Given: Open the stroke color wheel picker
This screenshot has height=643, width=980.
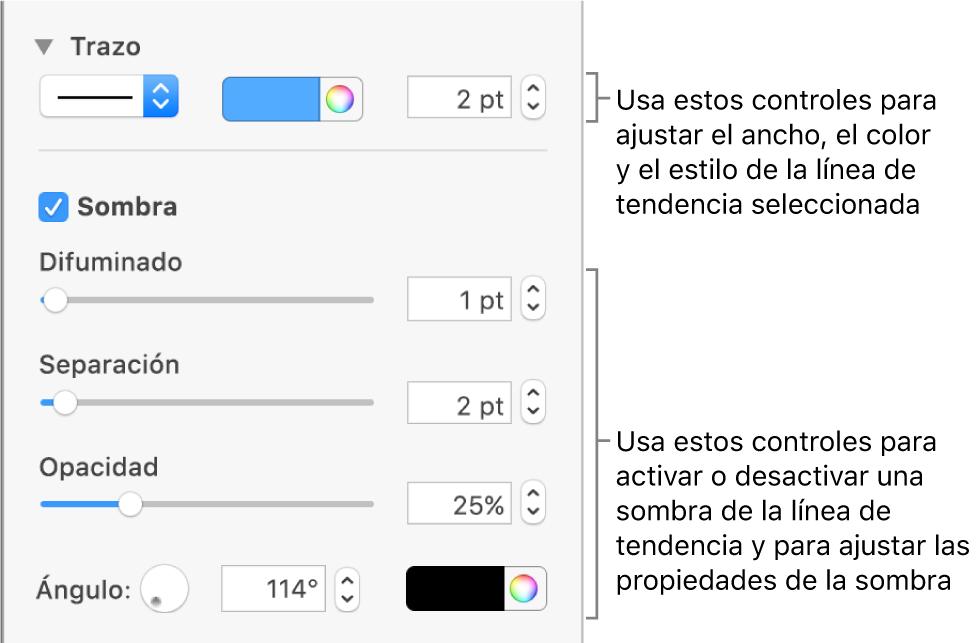Looking at the screenshot, I should click(340, 98).
